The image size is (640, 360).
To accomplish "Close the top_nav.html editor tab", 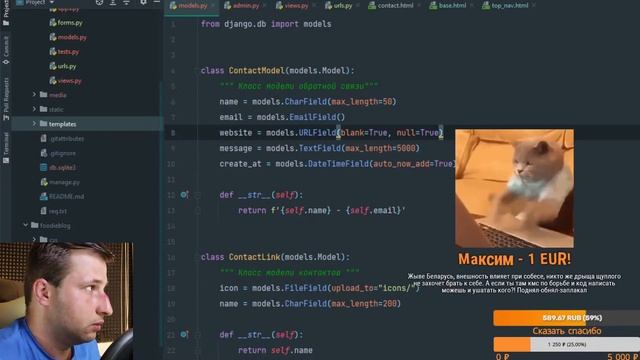I will click(534, 6).
